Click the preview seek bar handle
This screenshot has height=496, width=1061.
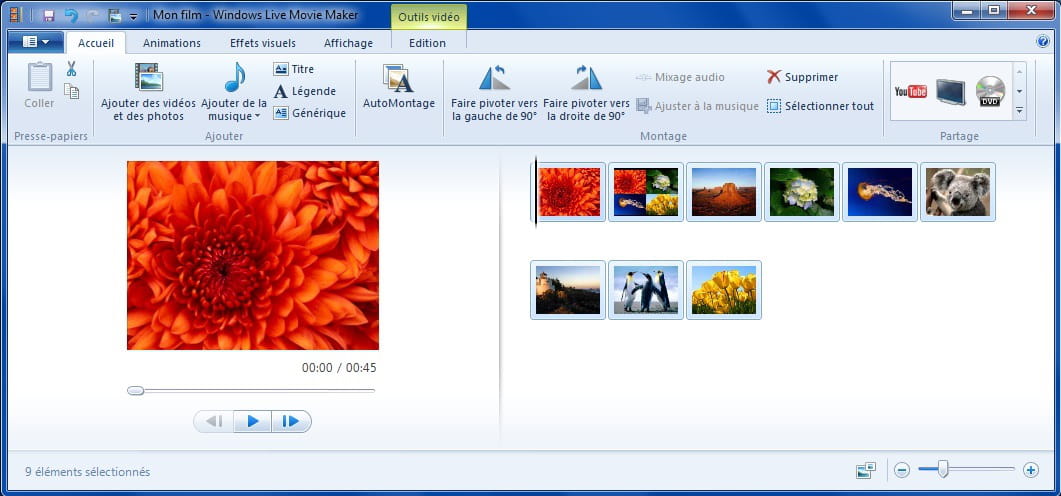135,390
